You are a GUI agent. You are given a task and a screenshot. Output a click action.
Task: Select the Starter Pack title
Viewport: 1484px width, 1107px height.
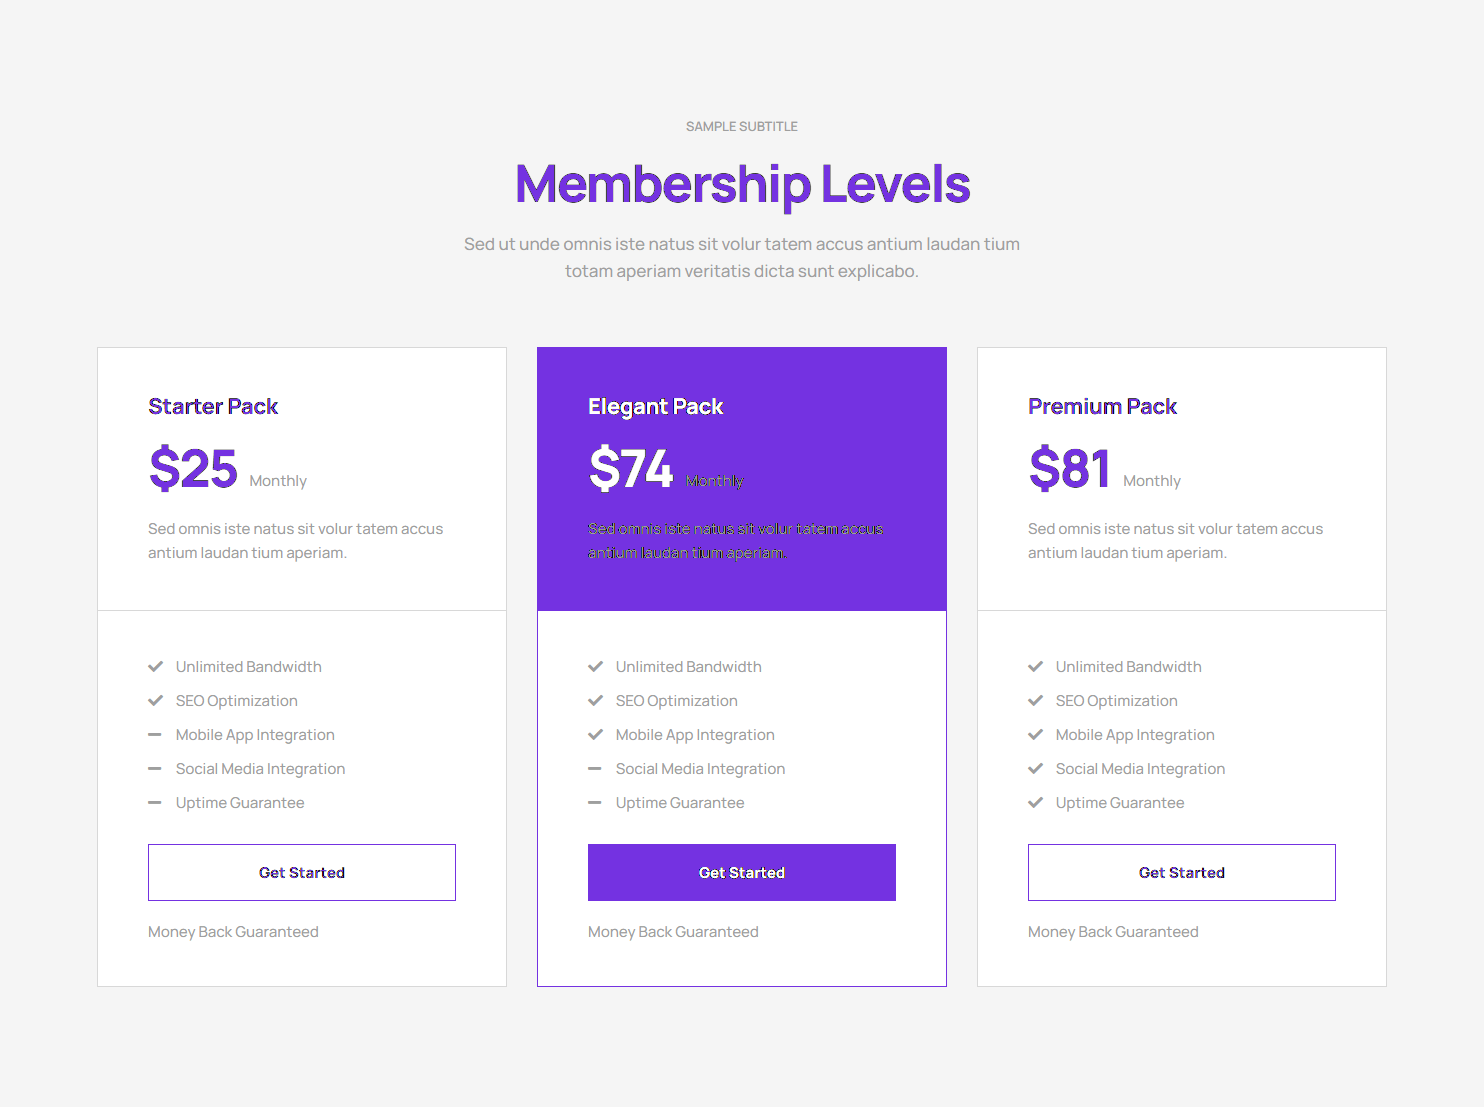pos(213,406)
